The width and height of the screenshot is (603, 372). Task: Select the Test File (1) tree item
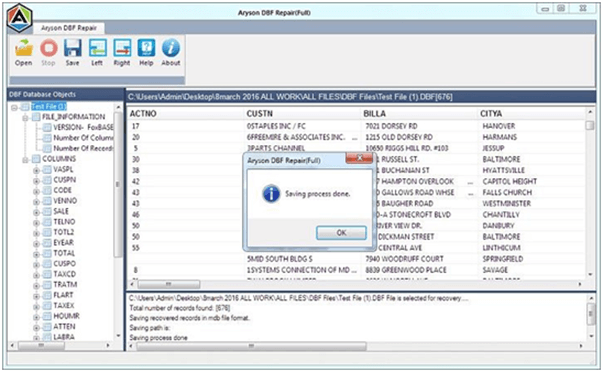(49, 107)
